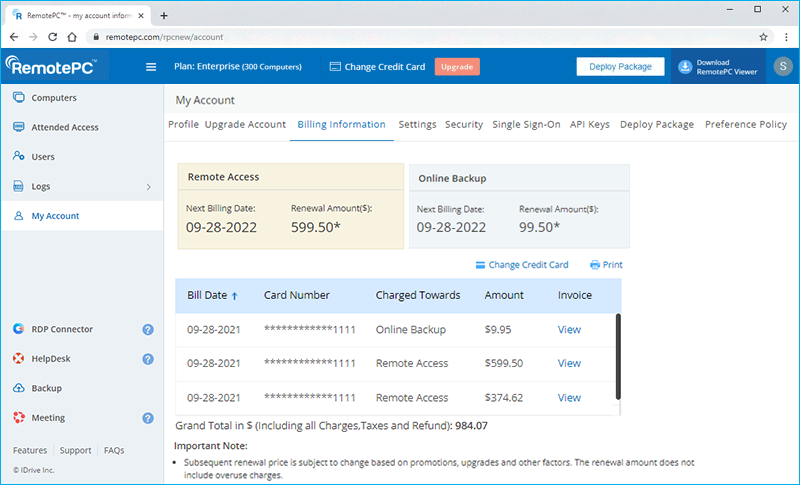This screenshot has height=485, width=800.
Task: Click the RDP Connector icon
Action: coord(19,329)
